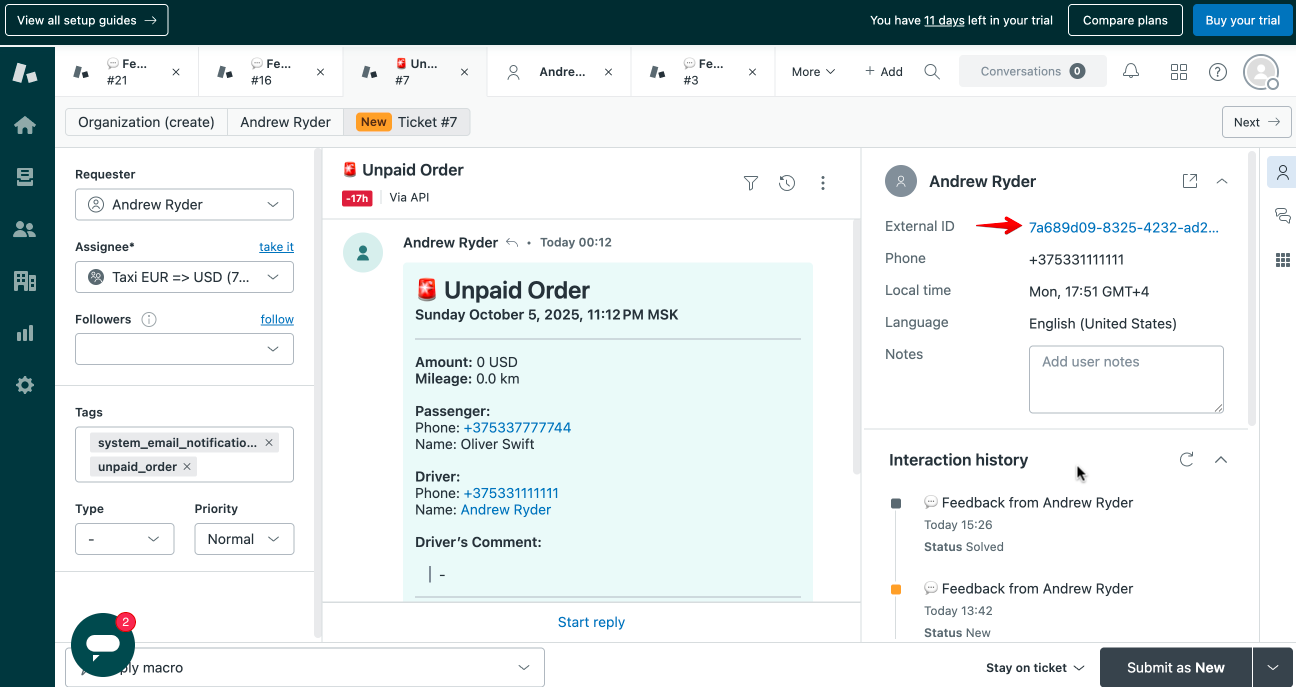Refresh the Interaction history
The height and width of the screenshot is (687, 1296).
1187,460
